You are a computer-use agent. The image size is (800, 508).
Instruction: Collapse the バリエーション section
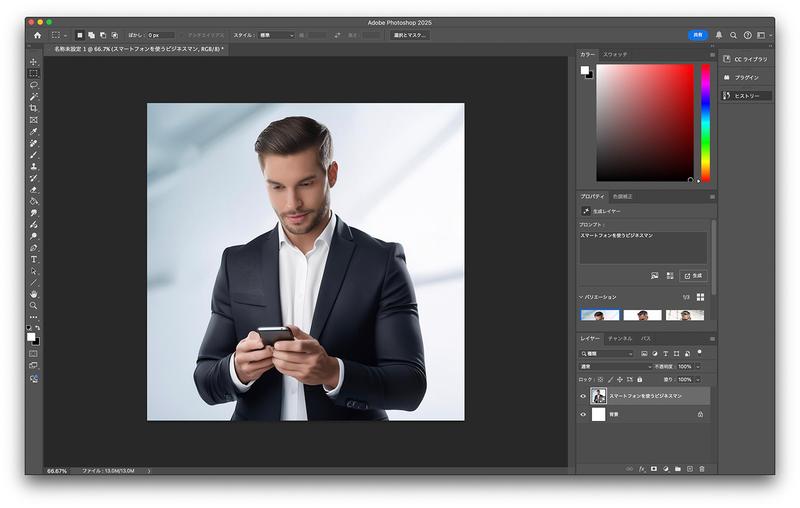coord(581,297)
